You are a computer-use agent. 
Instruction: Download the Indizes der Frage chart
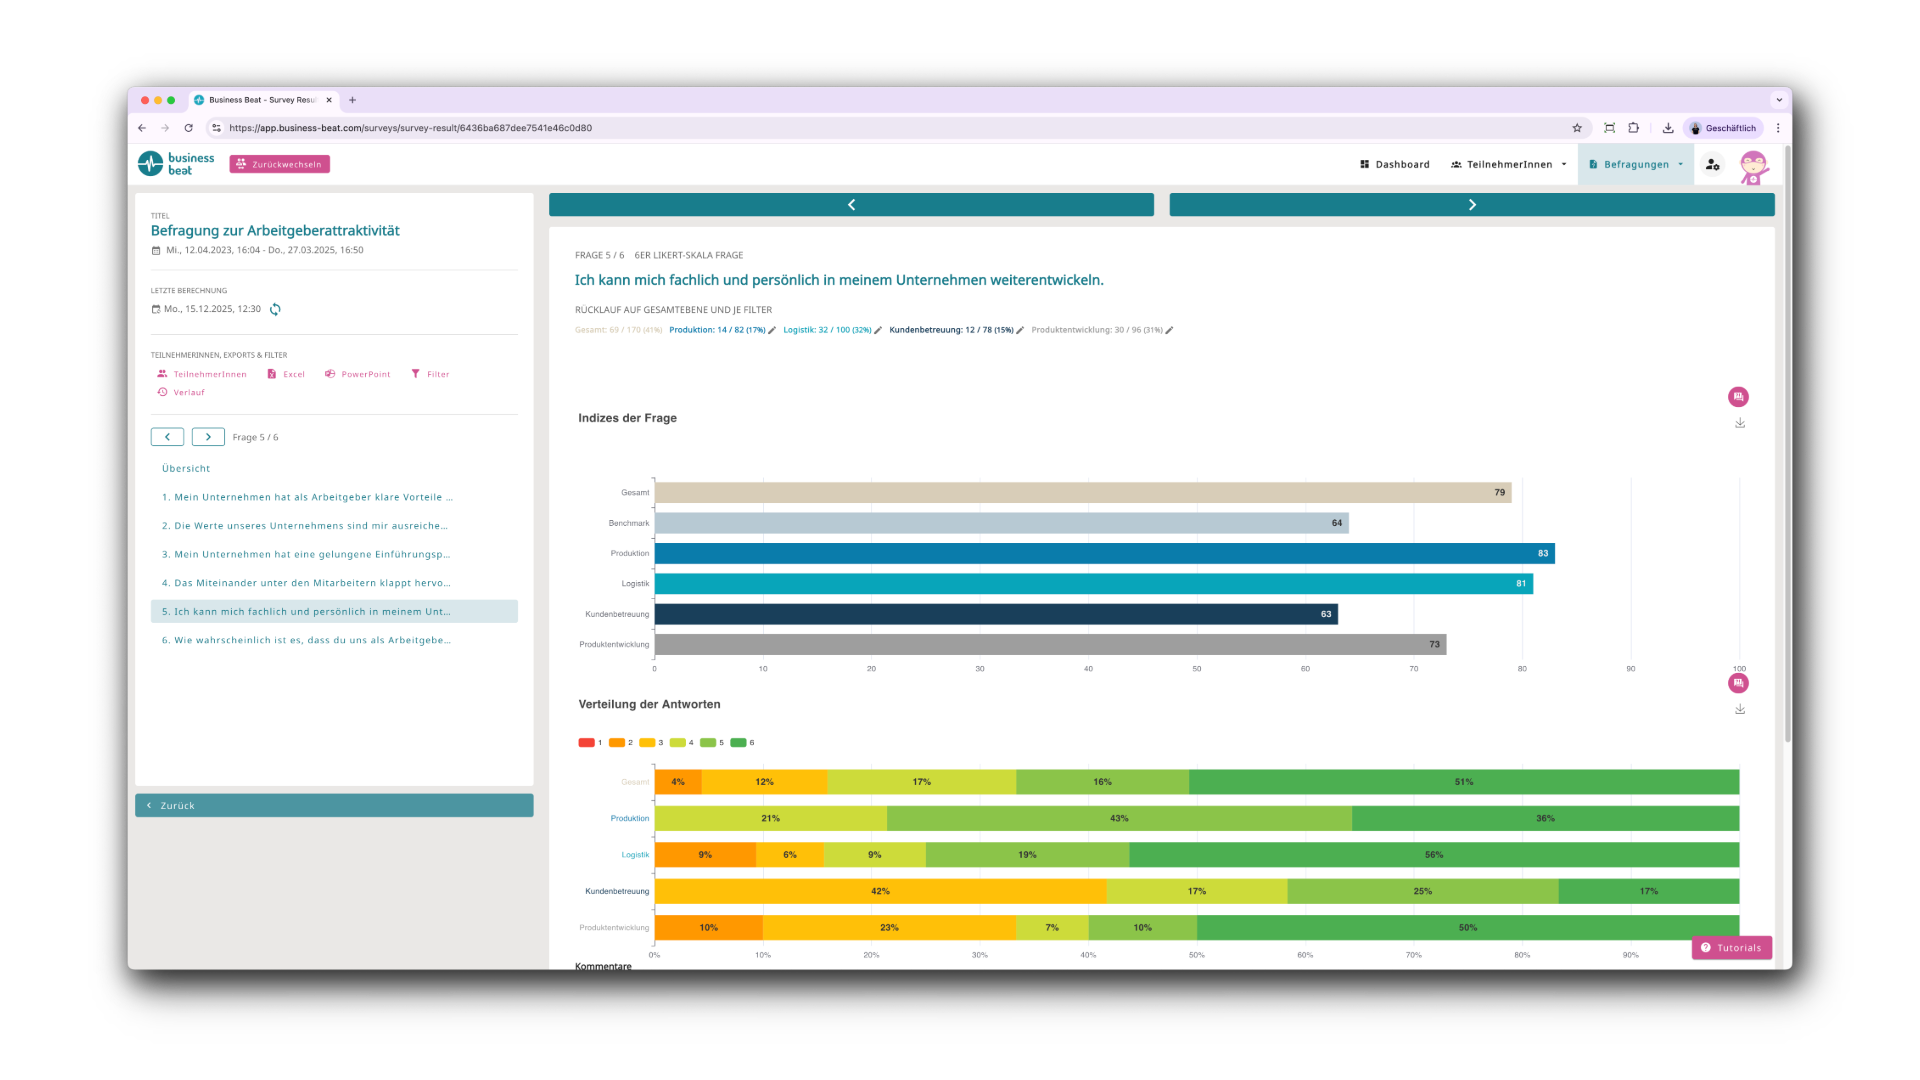click(x=1740, y=423)
